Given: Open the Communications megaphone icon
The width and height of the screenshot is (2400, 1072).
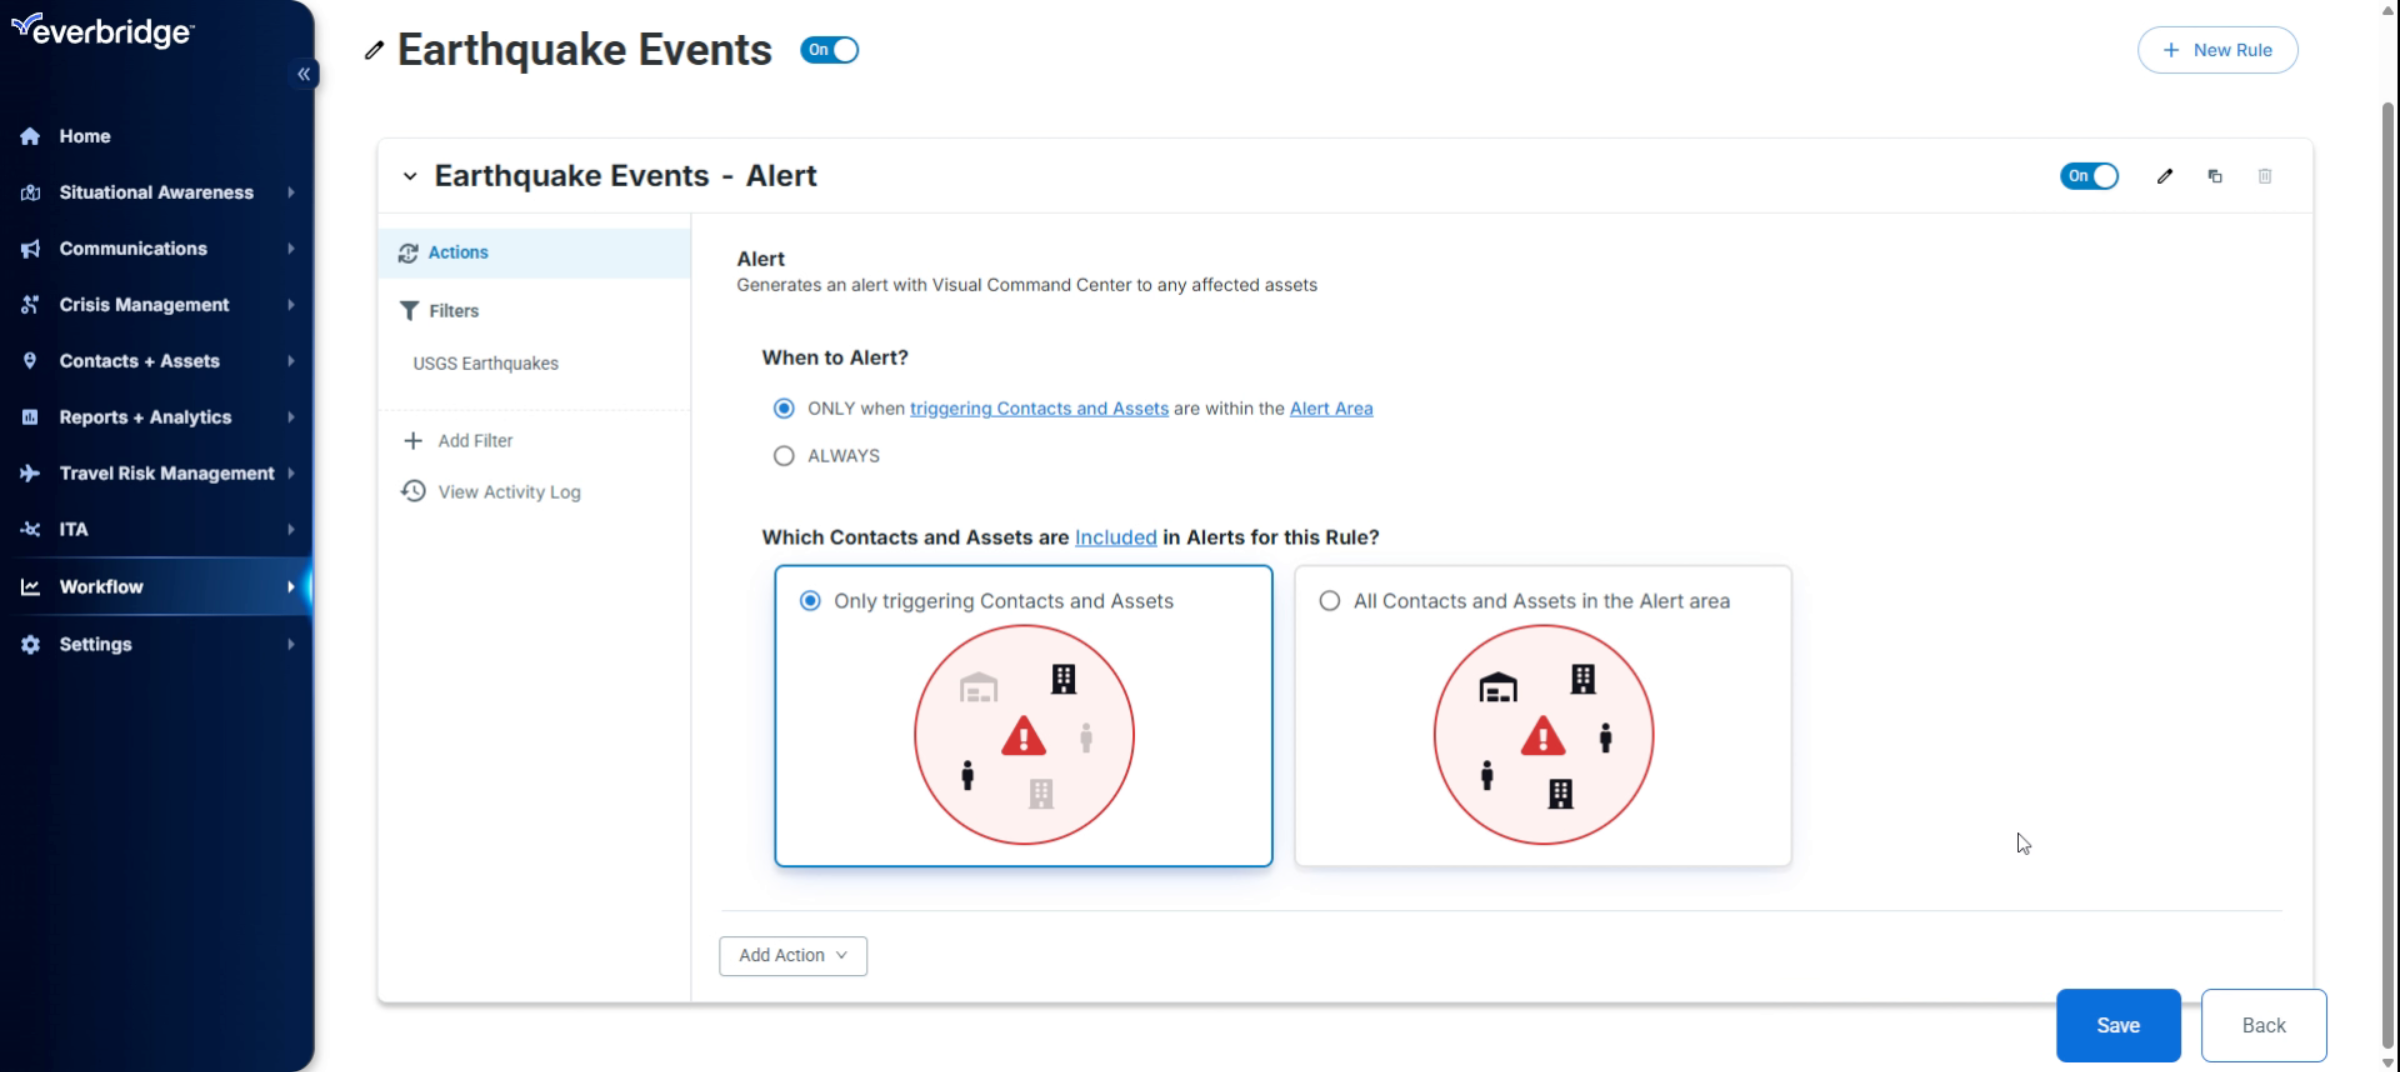Looking at the screenshot, I should coord(31,248).
